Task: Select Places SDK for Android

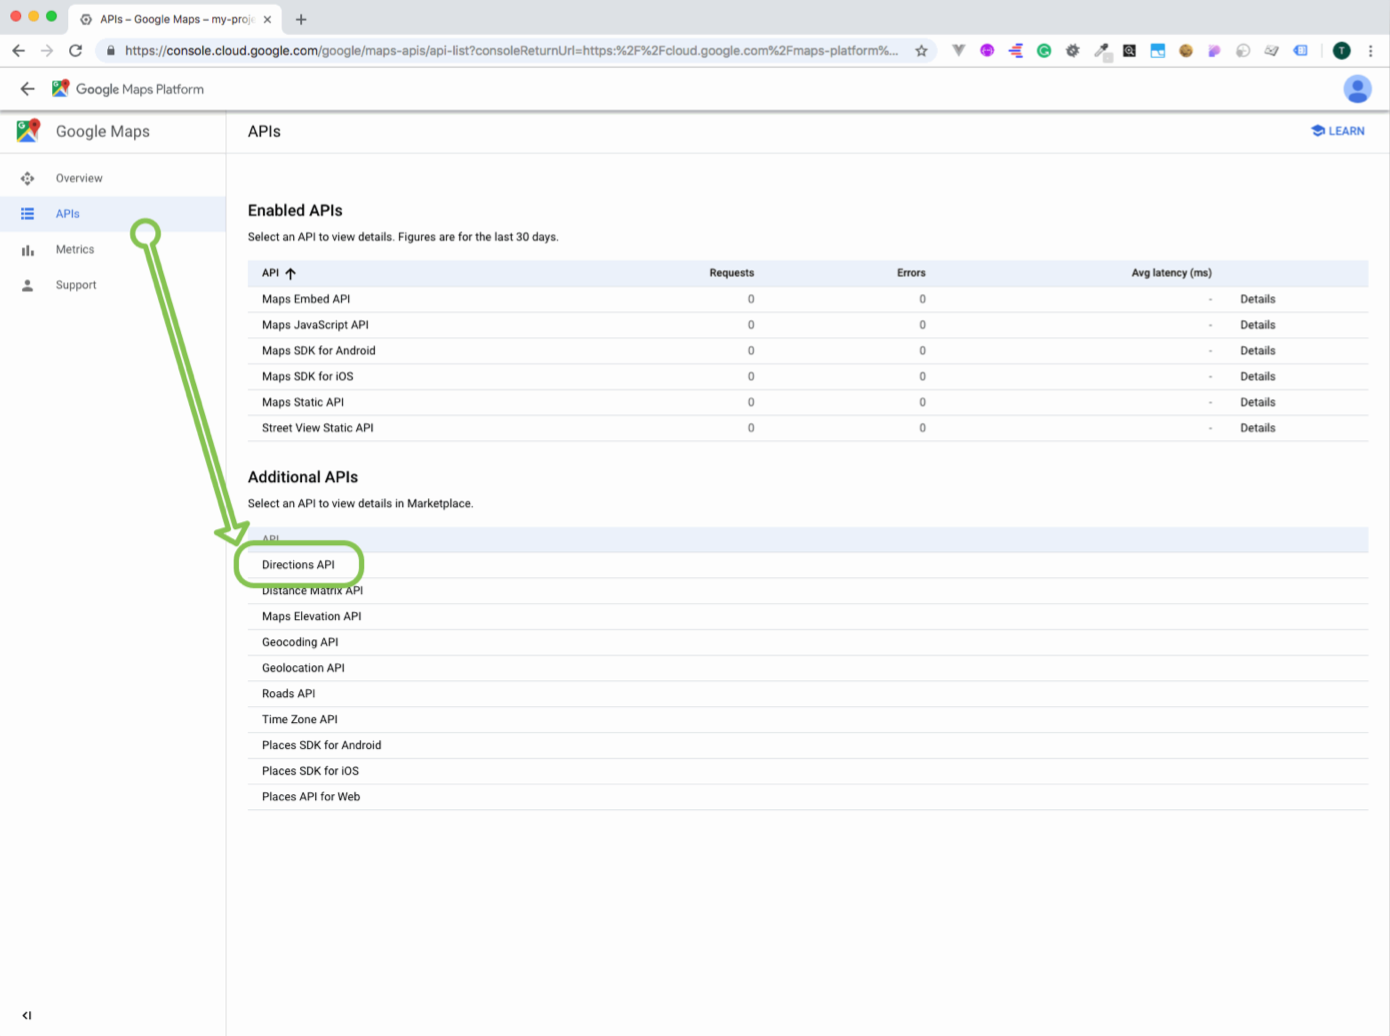Action: 808,745
